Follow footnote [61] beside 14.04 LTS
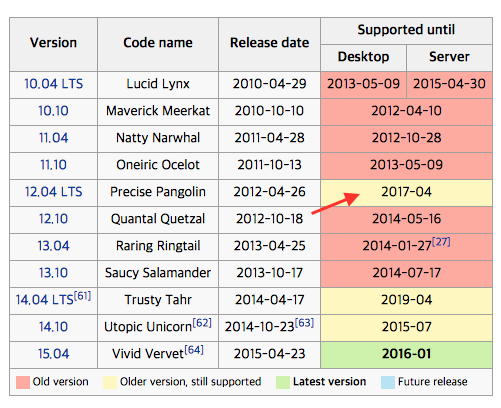The width and height of the screenshot is (501, 408). point(82,296)
